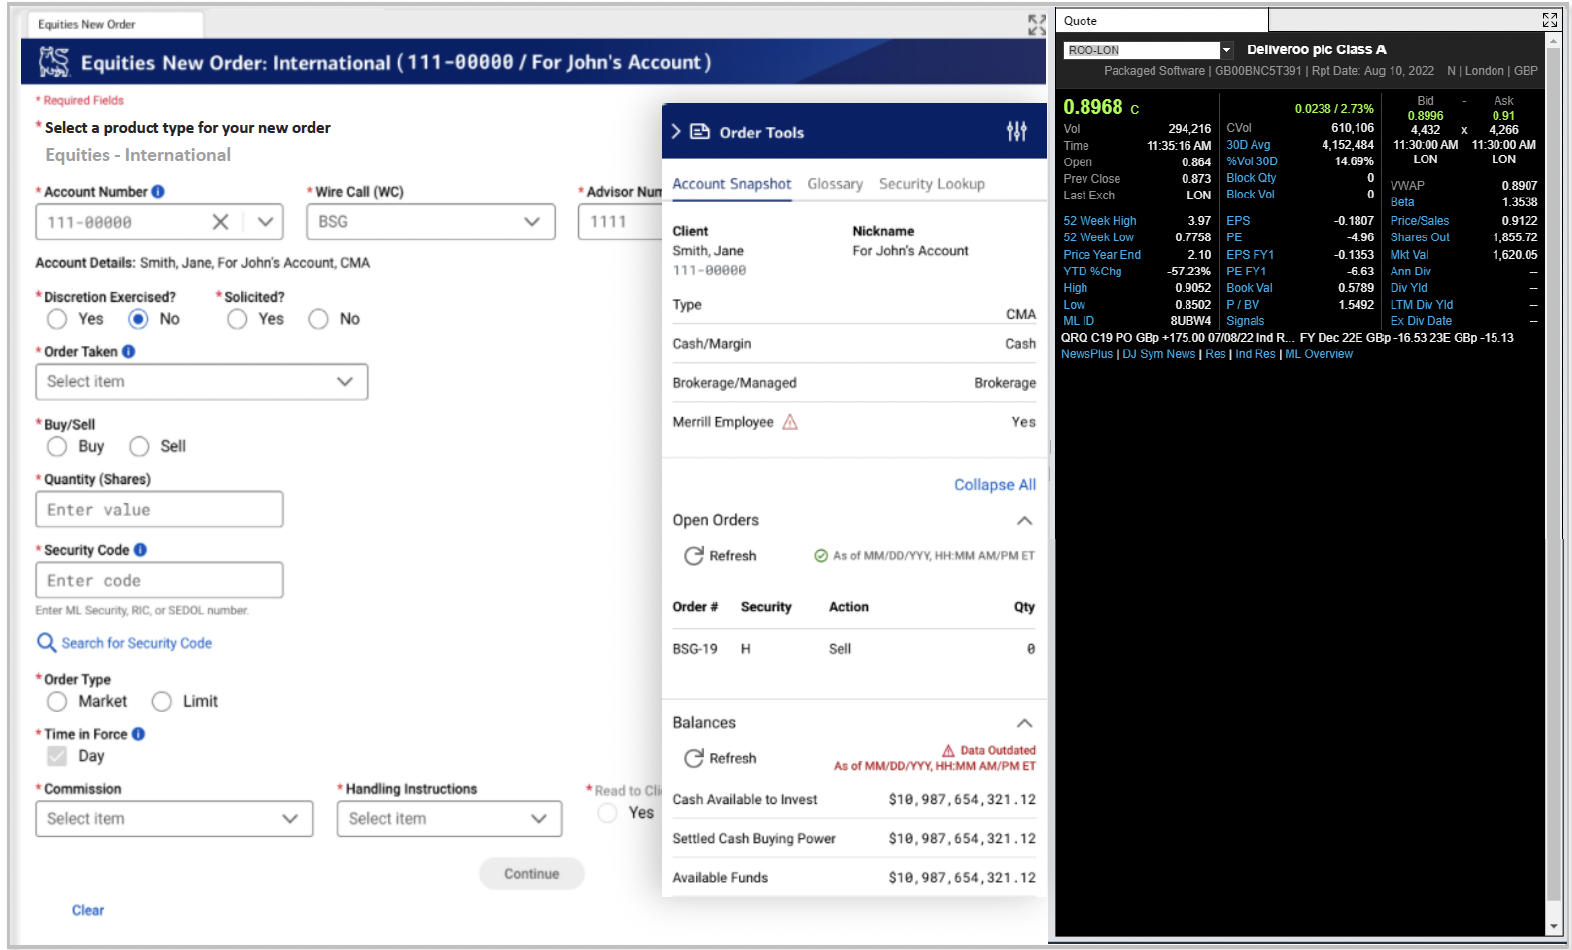The width and height of the screenshot is (1572, 950).
Task: Collapse the Open Orders section chevron
Action: tap(1024, 521)
